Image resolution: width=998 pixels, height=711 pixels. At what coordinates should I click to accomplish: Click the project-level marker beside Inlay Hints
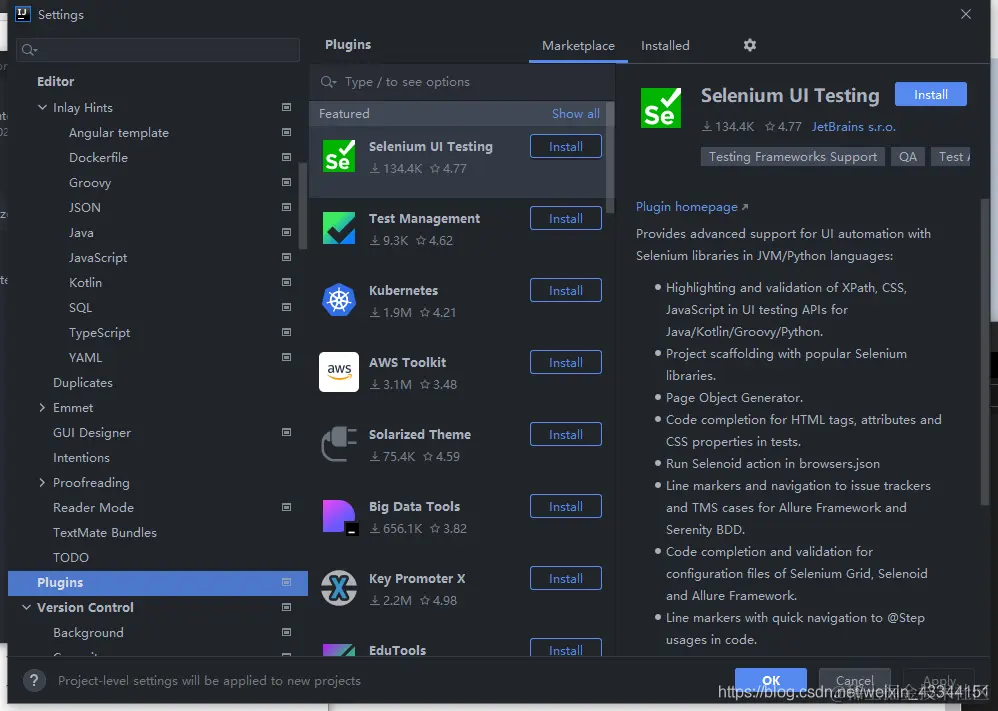286,108
